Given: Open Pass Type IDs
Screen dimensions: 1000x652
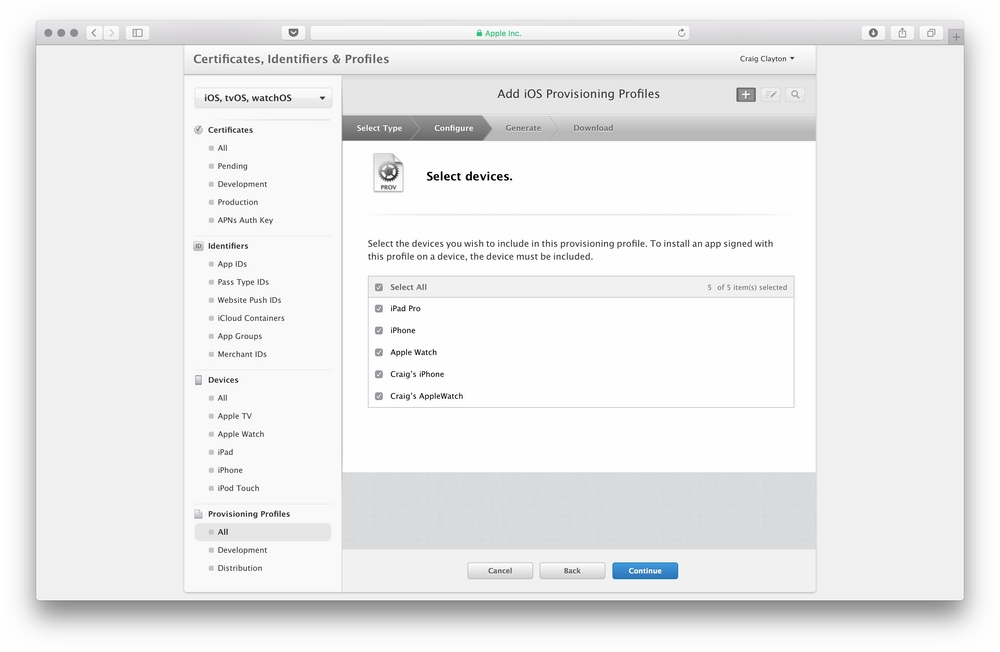Looking at the screenshot, I should coord(243,282).
